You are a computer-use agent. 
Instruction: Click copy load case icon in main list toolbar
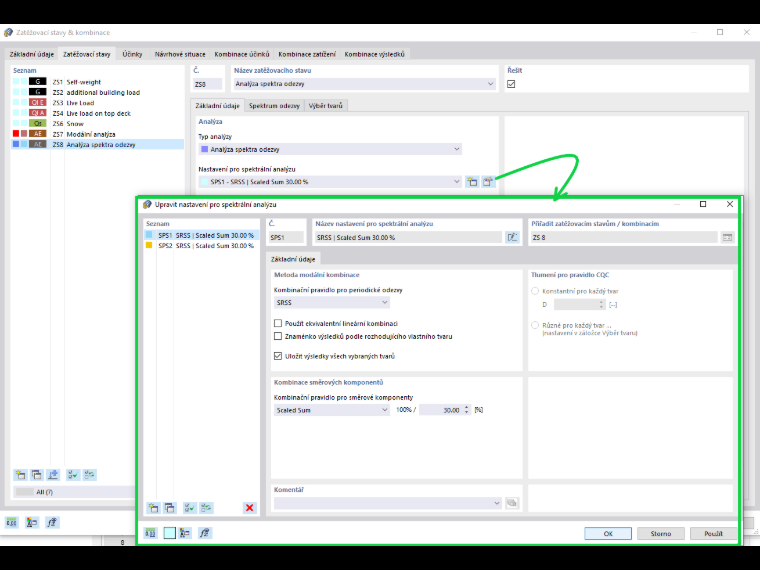click(36, 475)
